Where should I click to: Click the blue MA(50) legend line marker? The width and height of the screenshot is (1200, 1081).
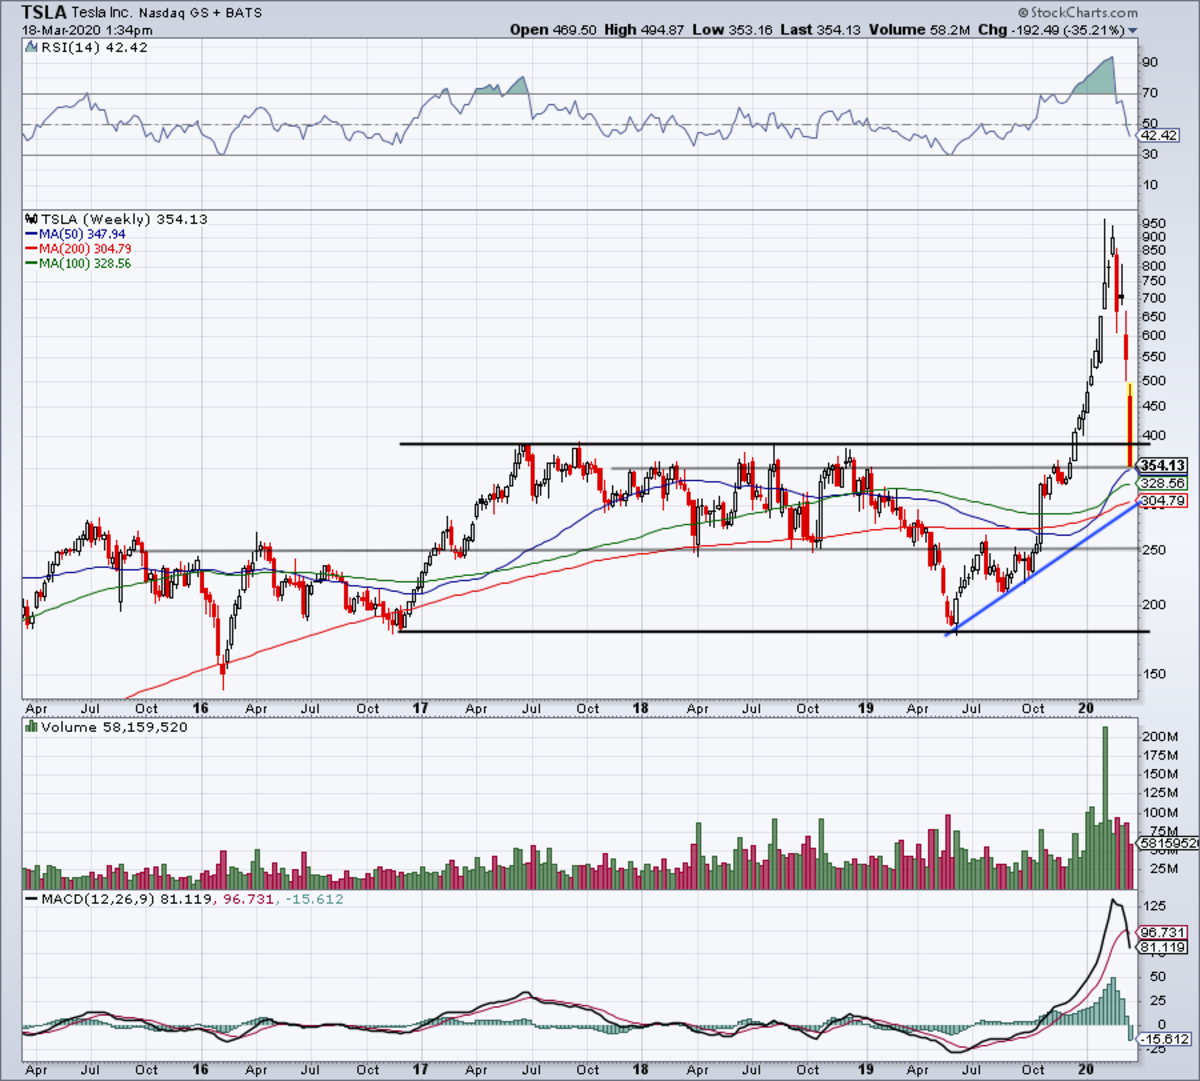click(31, 234)
